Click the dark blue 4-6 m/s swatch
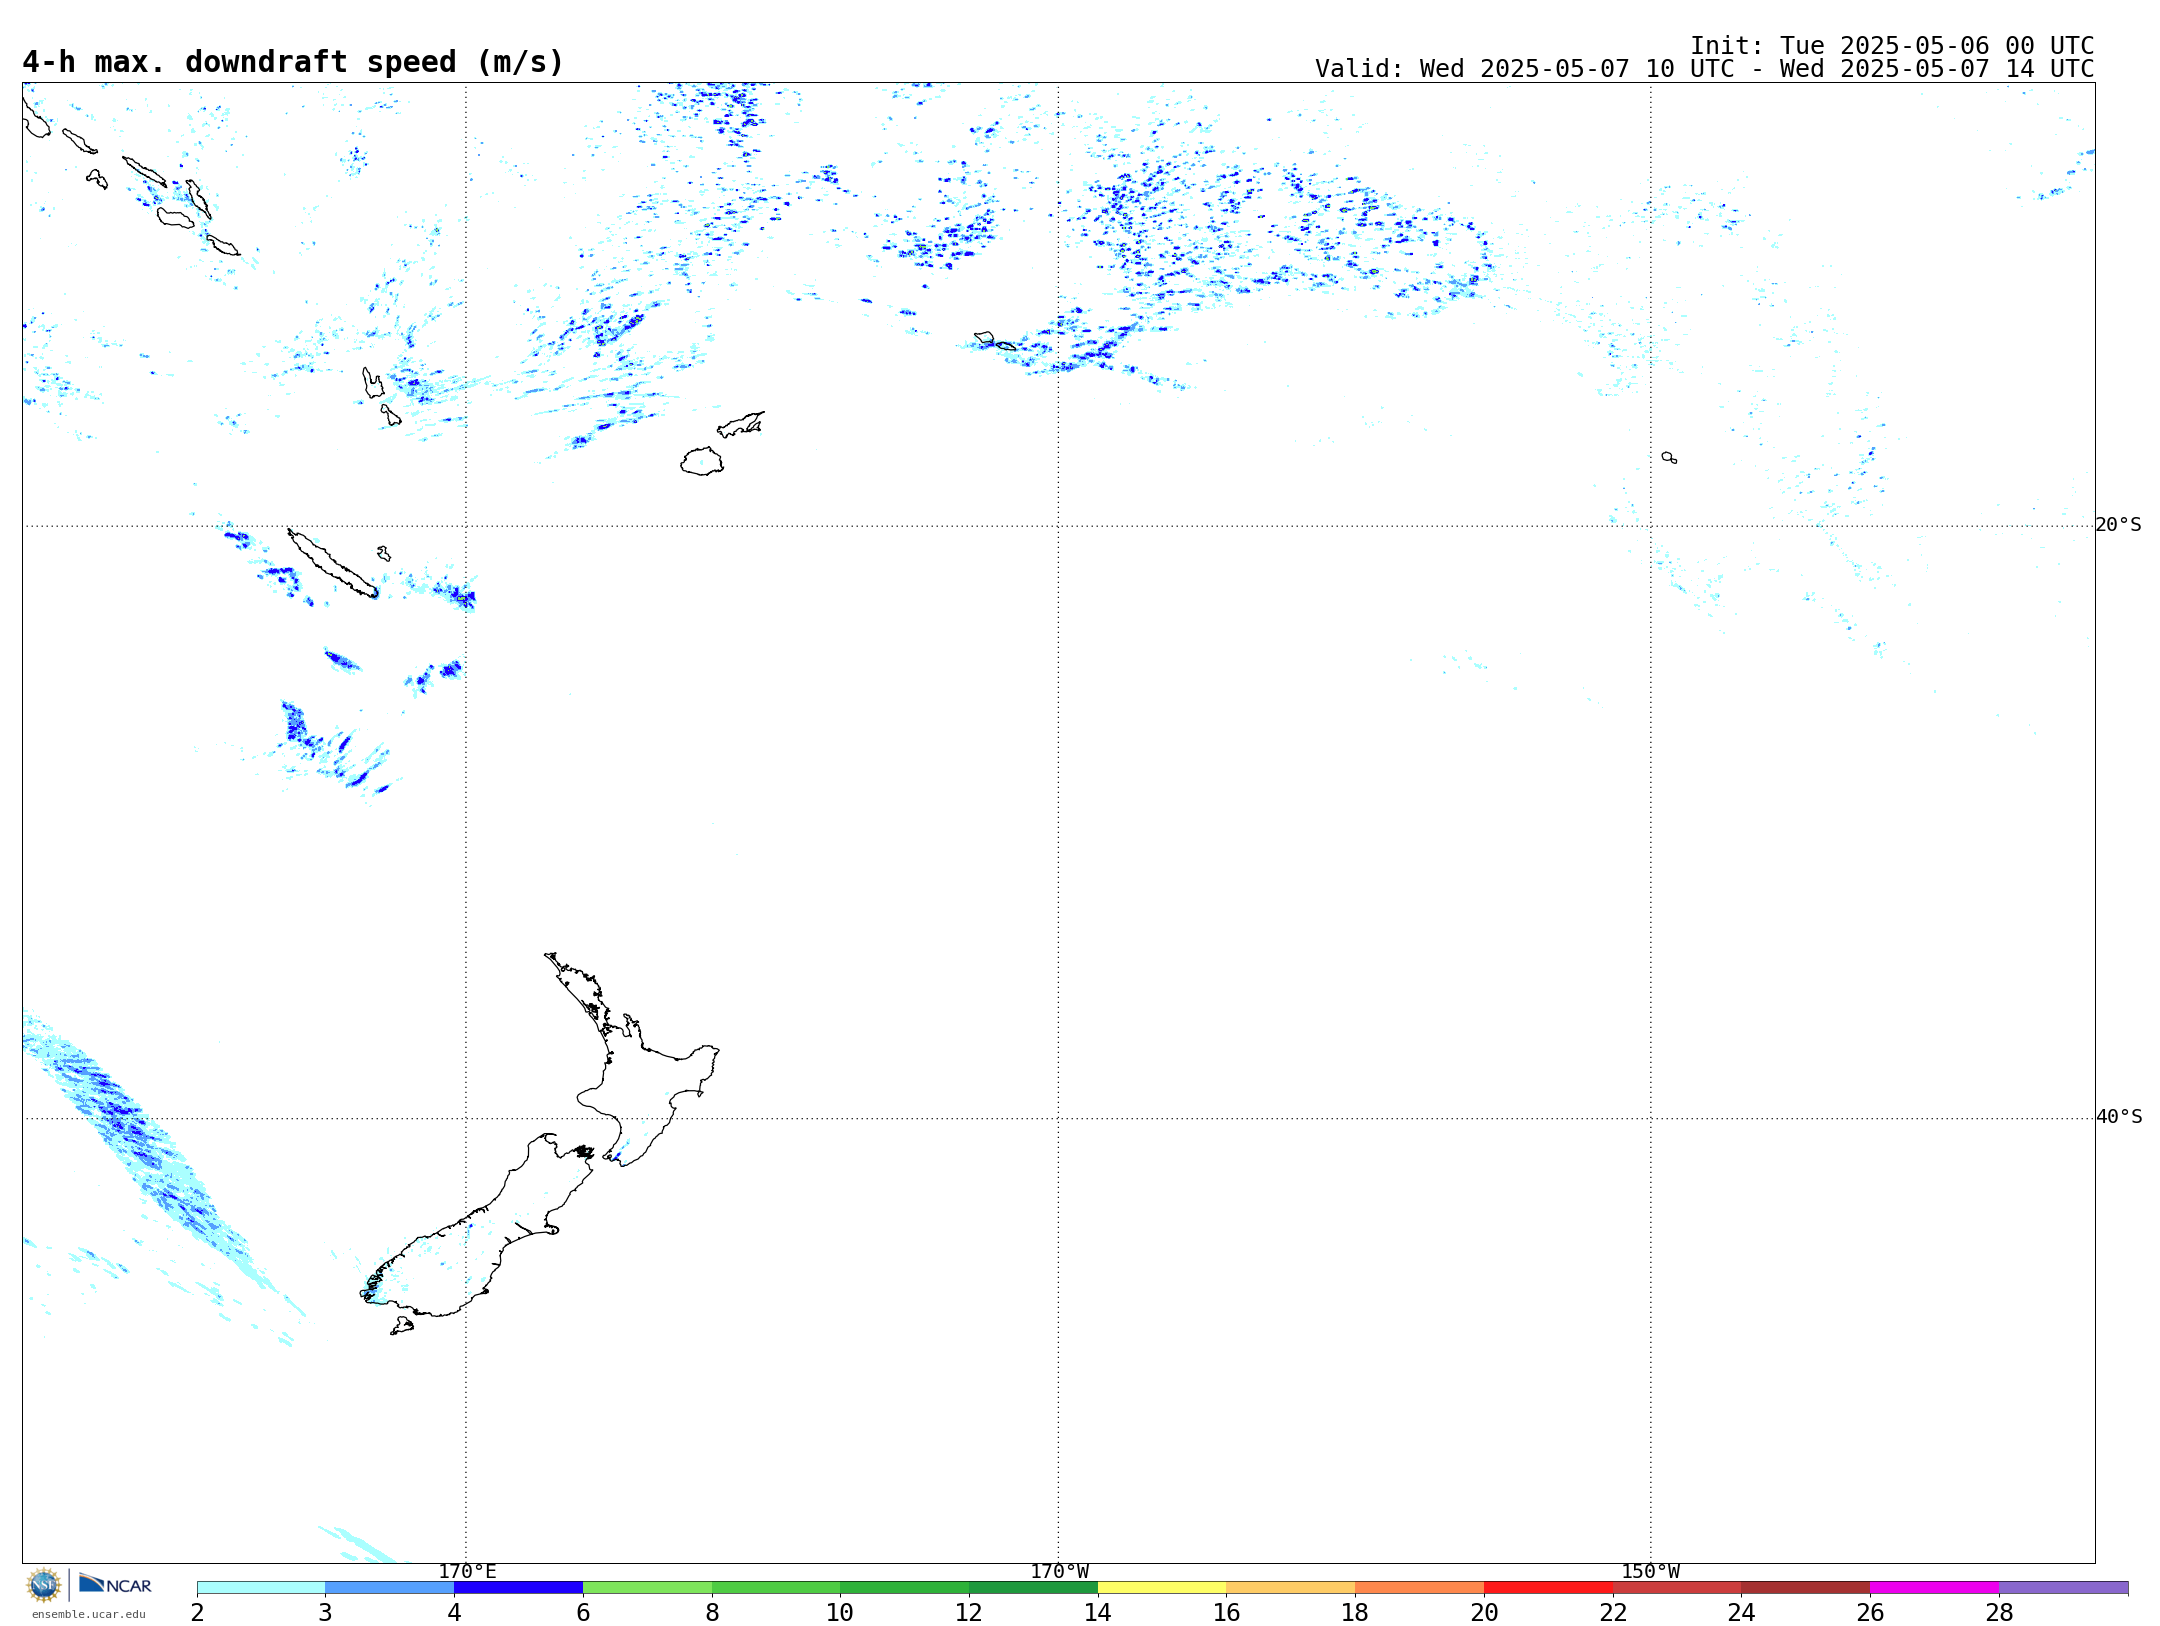 tap(518, 1588)
